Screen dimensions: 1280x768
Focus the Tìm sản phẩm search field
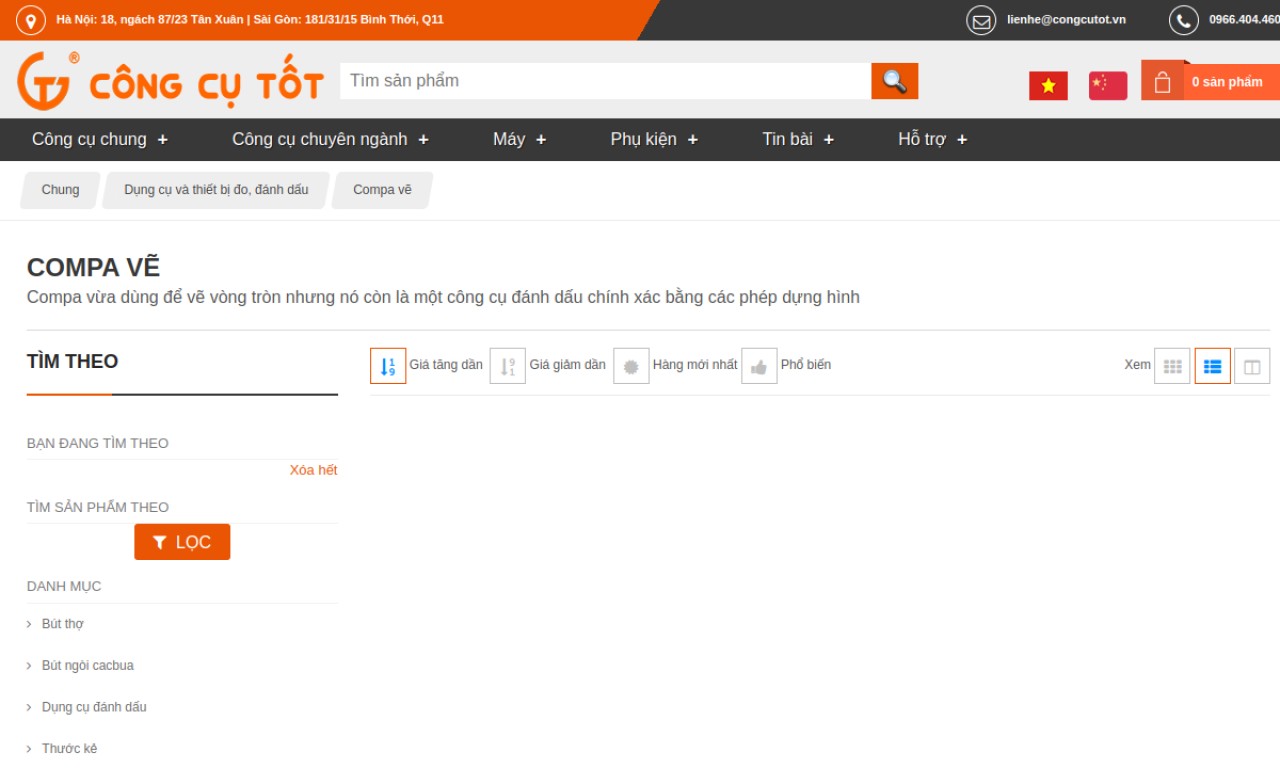coord(605,81)
